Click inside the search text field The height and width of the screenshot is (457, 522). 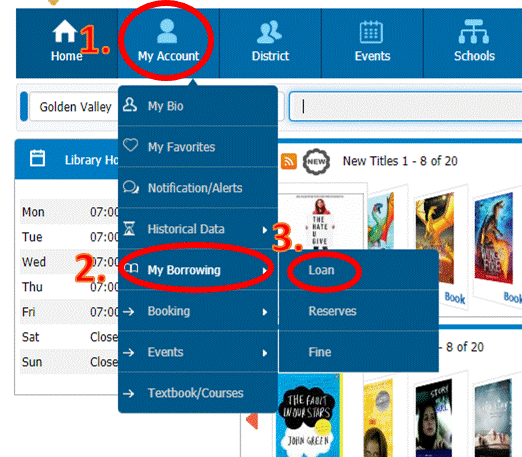[405, 107]
